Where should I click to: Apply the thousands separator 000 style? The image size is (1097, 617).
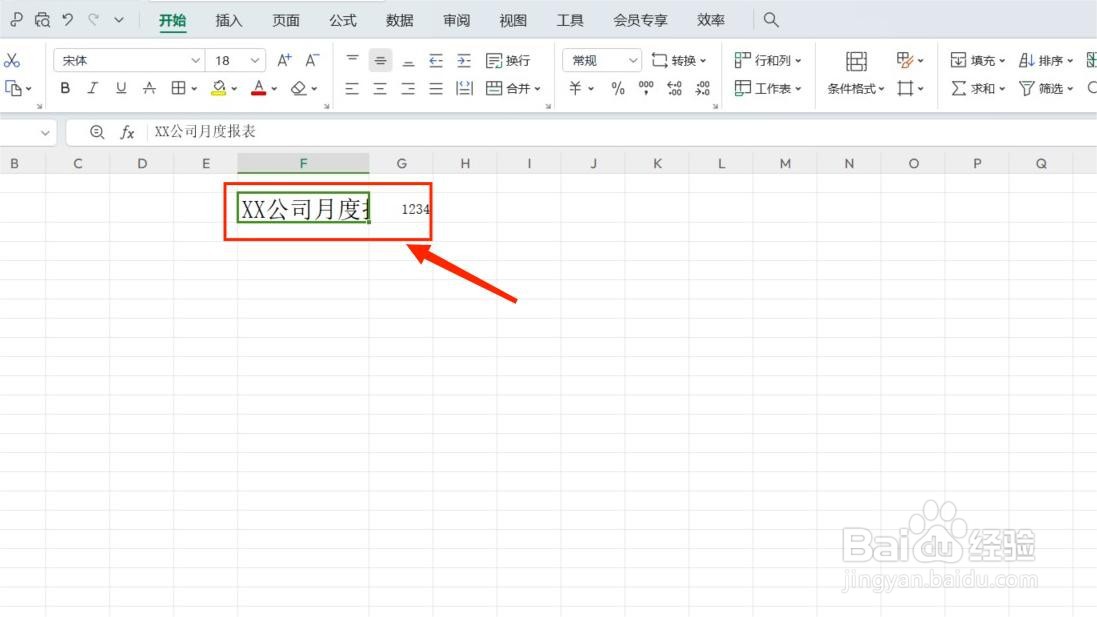click(646, 88)
